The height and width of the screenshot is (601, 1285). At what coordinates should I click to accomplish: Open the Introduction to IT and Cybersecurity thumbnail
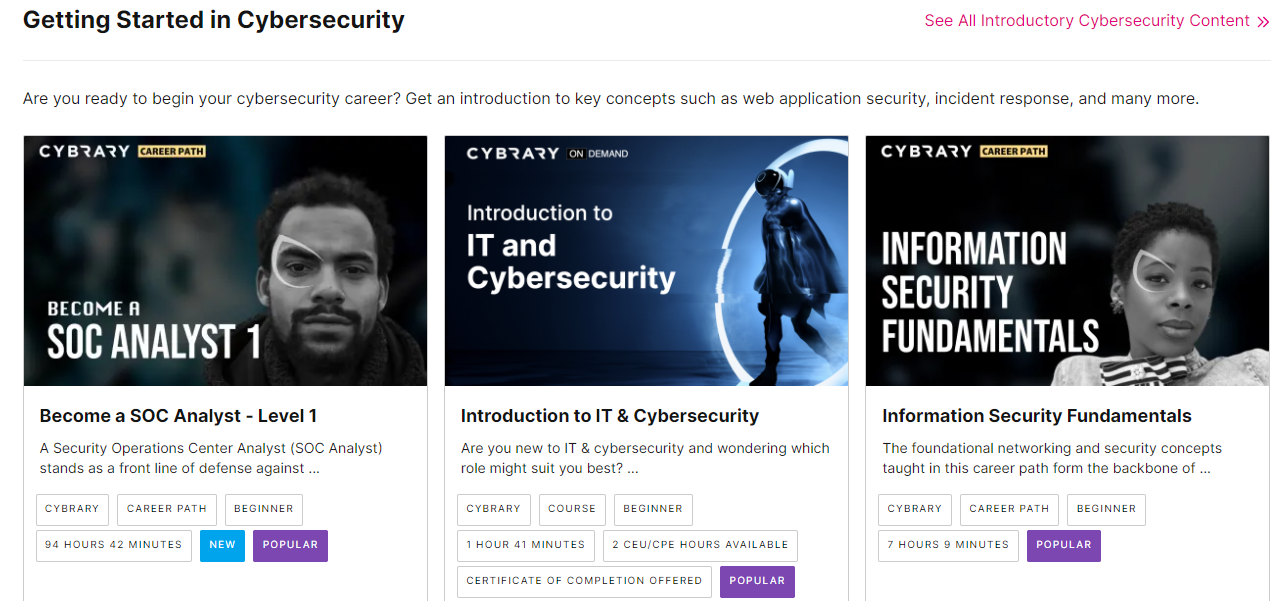click(646, 261)
